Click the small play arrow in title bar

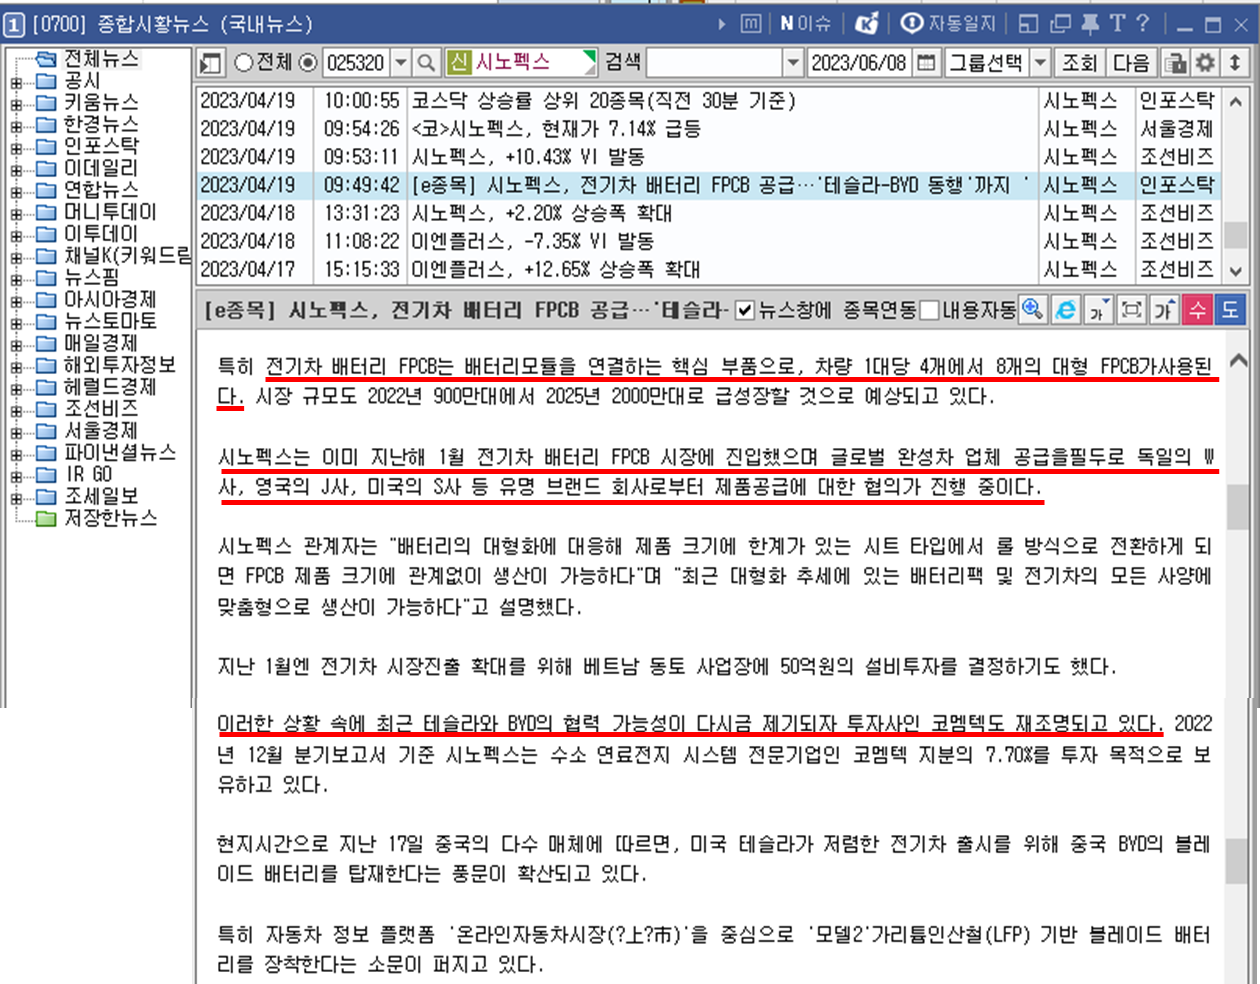coord(722,23)
